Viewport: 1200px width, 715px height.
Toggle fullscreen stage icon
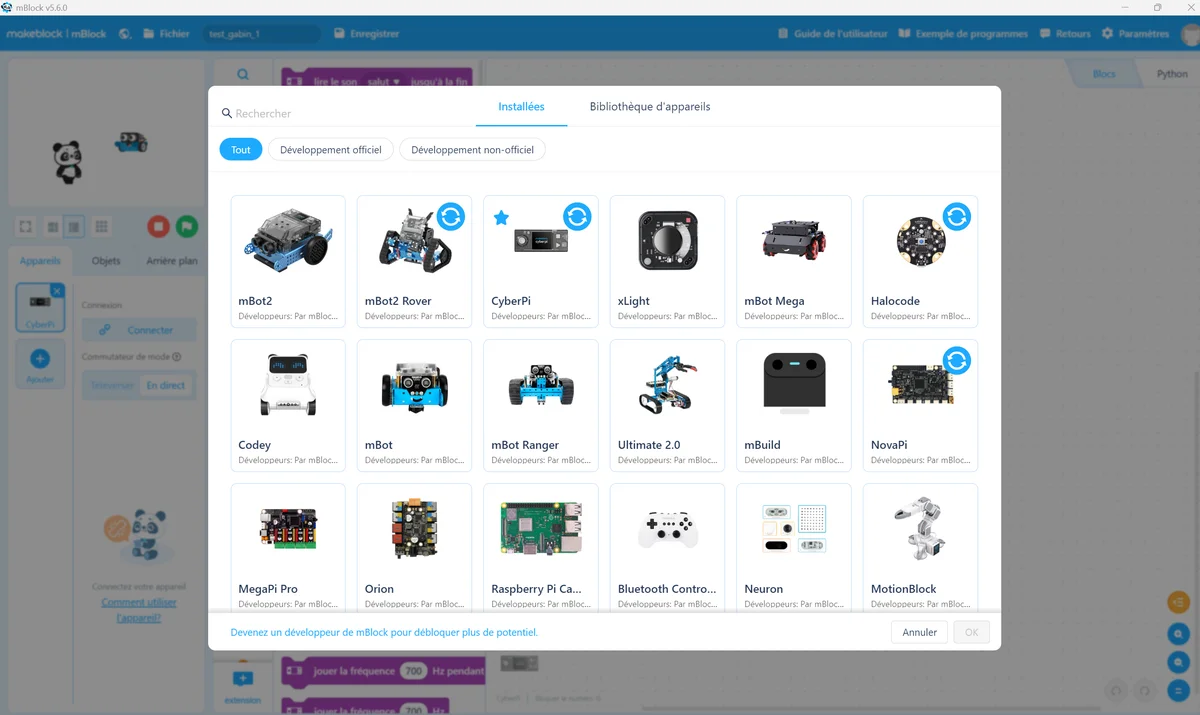(x=26, y=227)
